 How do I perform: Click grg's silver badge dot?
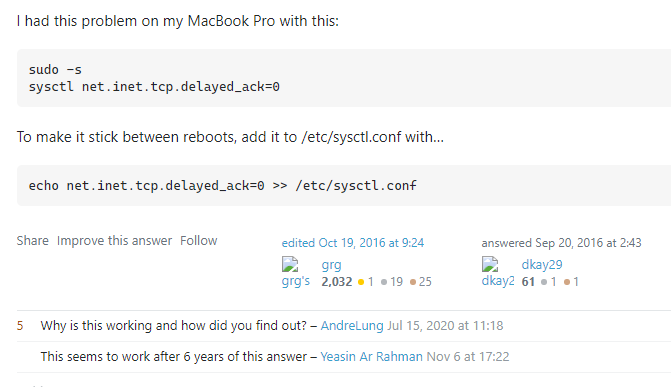pos(384,282)
